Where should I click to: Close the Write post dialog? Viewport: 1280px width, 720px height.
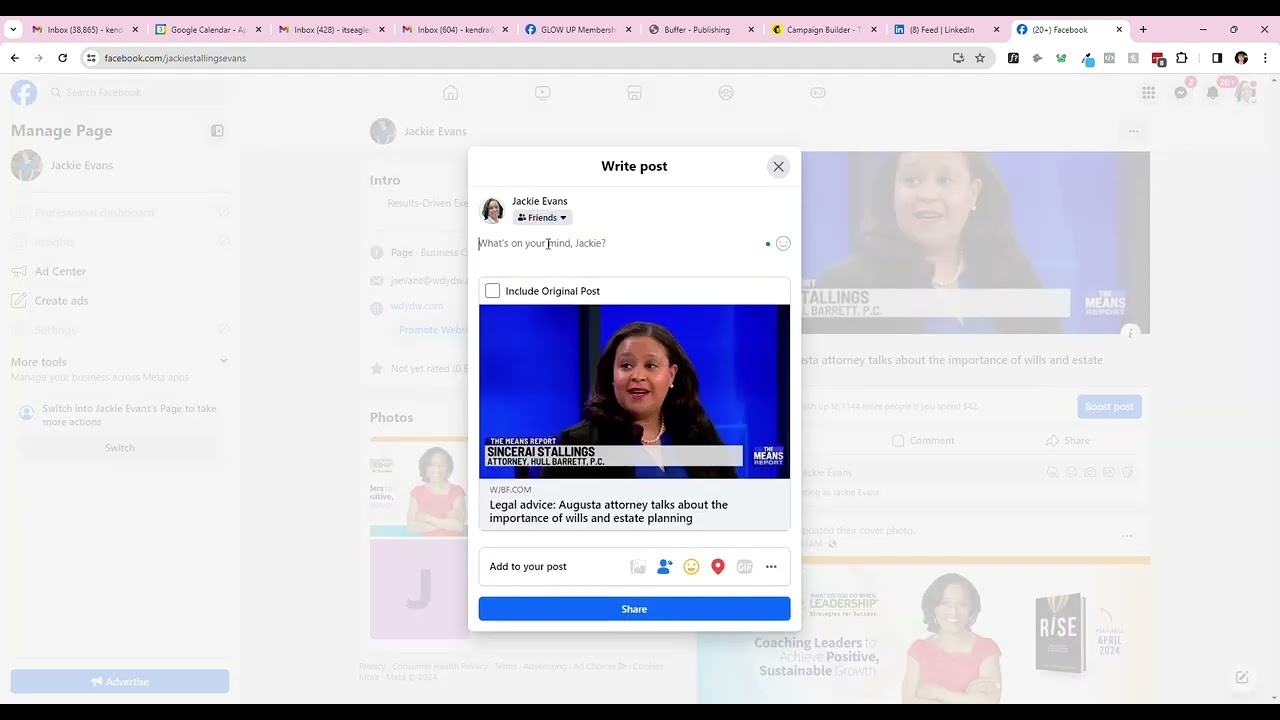click(x=778, y=167)
